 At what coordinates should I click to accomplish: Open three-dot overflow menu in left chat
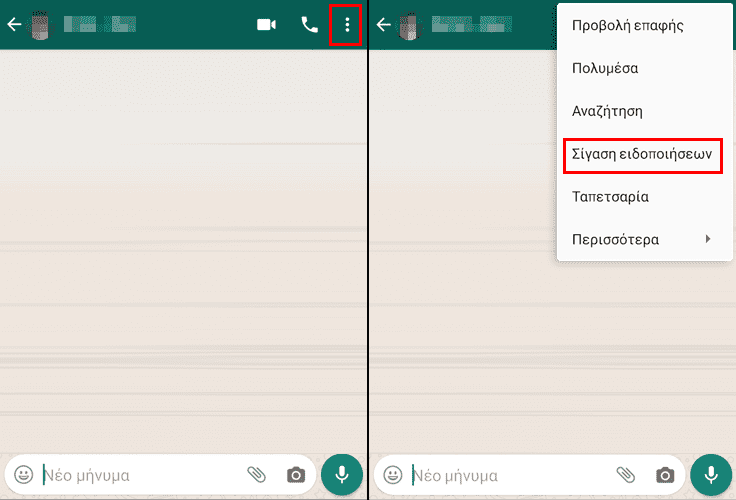click(347, 24)
